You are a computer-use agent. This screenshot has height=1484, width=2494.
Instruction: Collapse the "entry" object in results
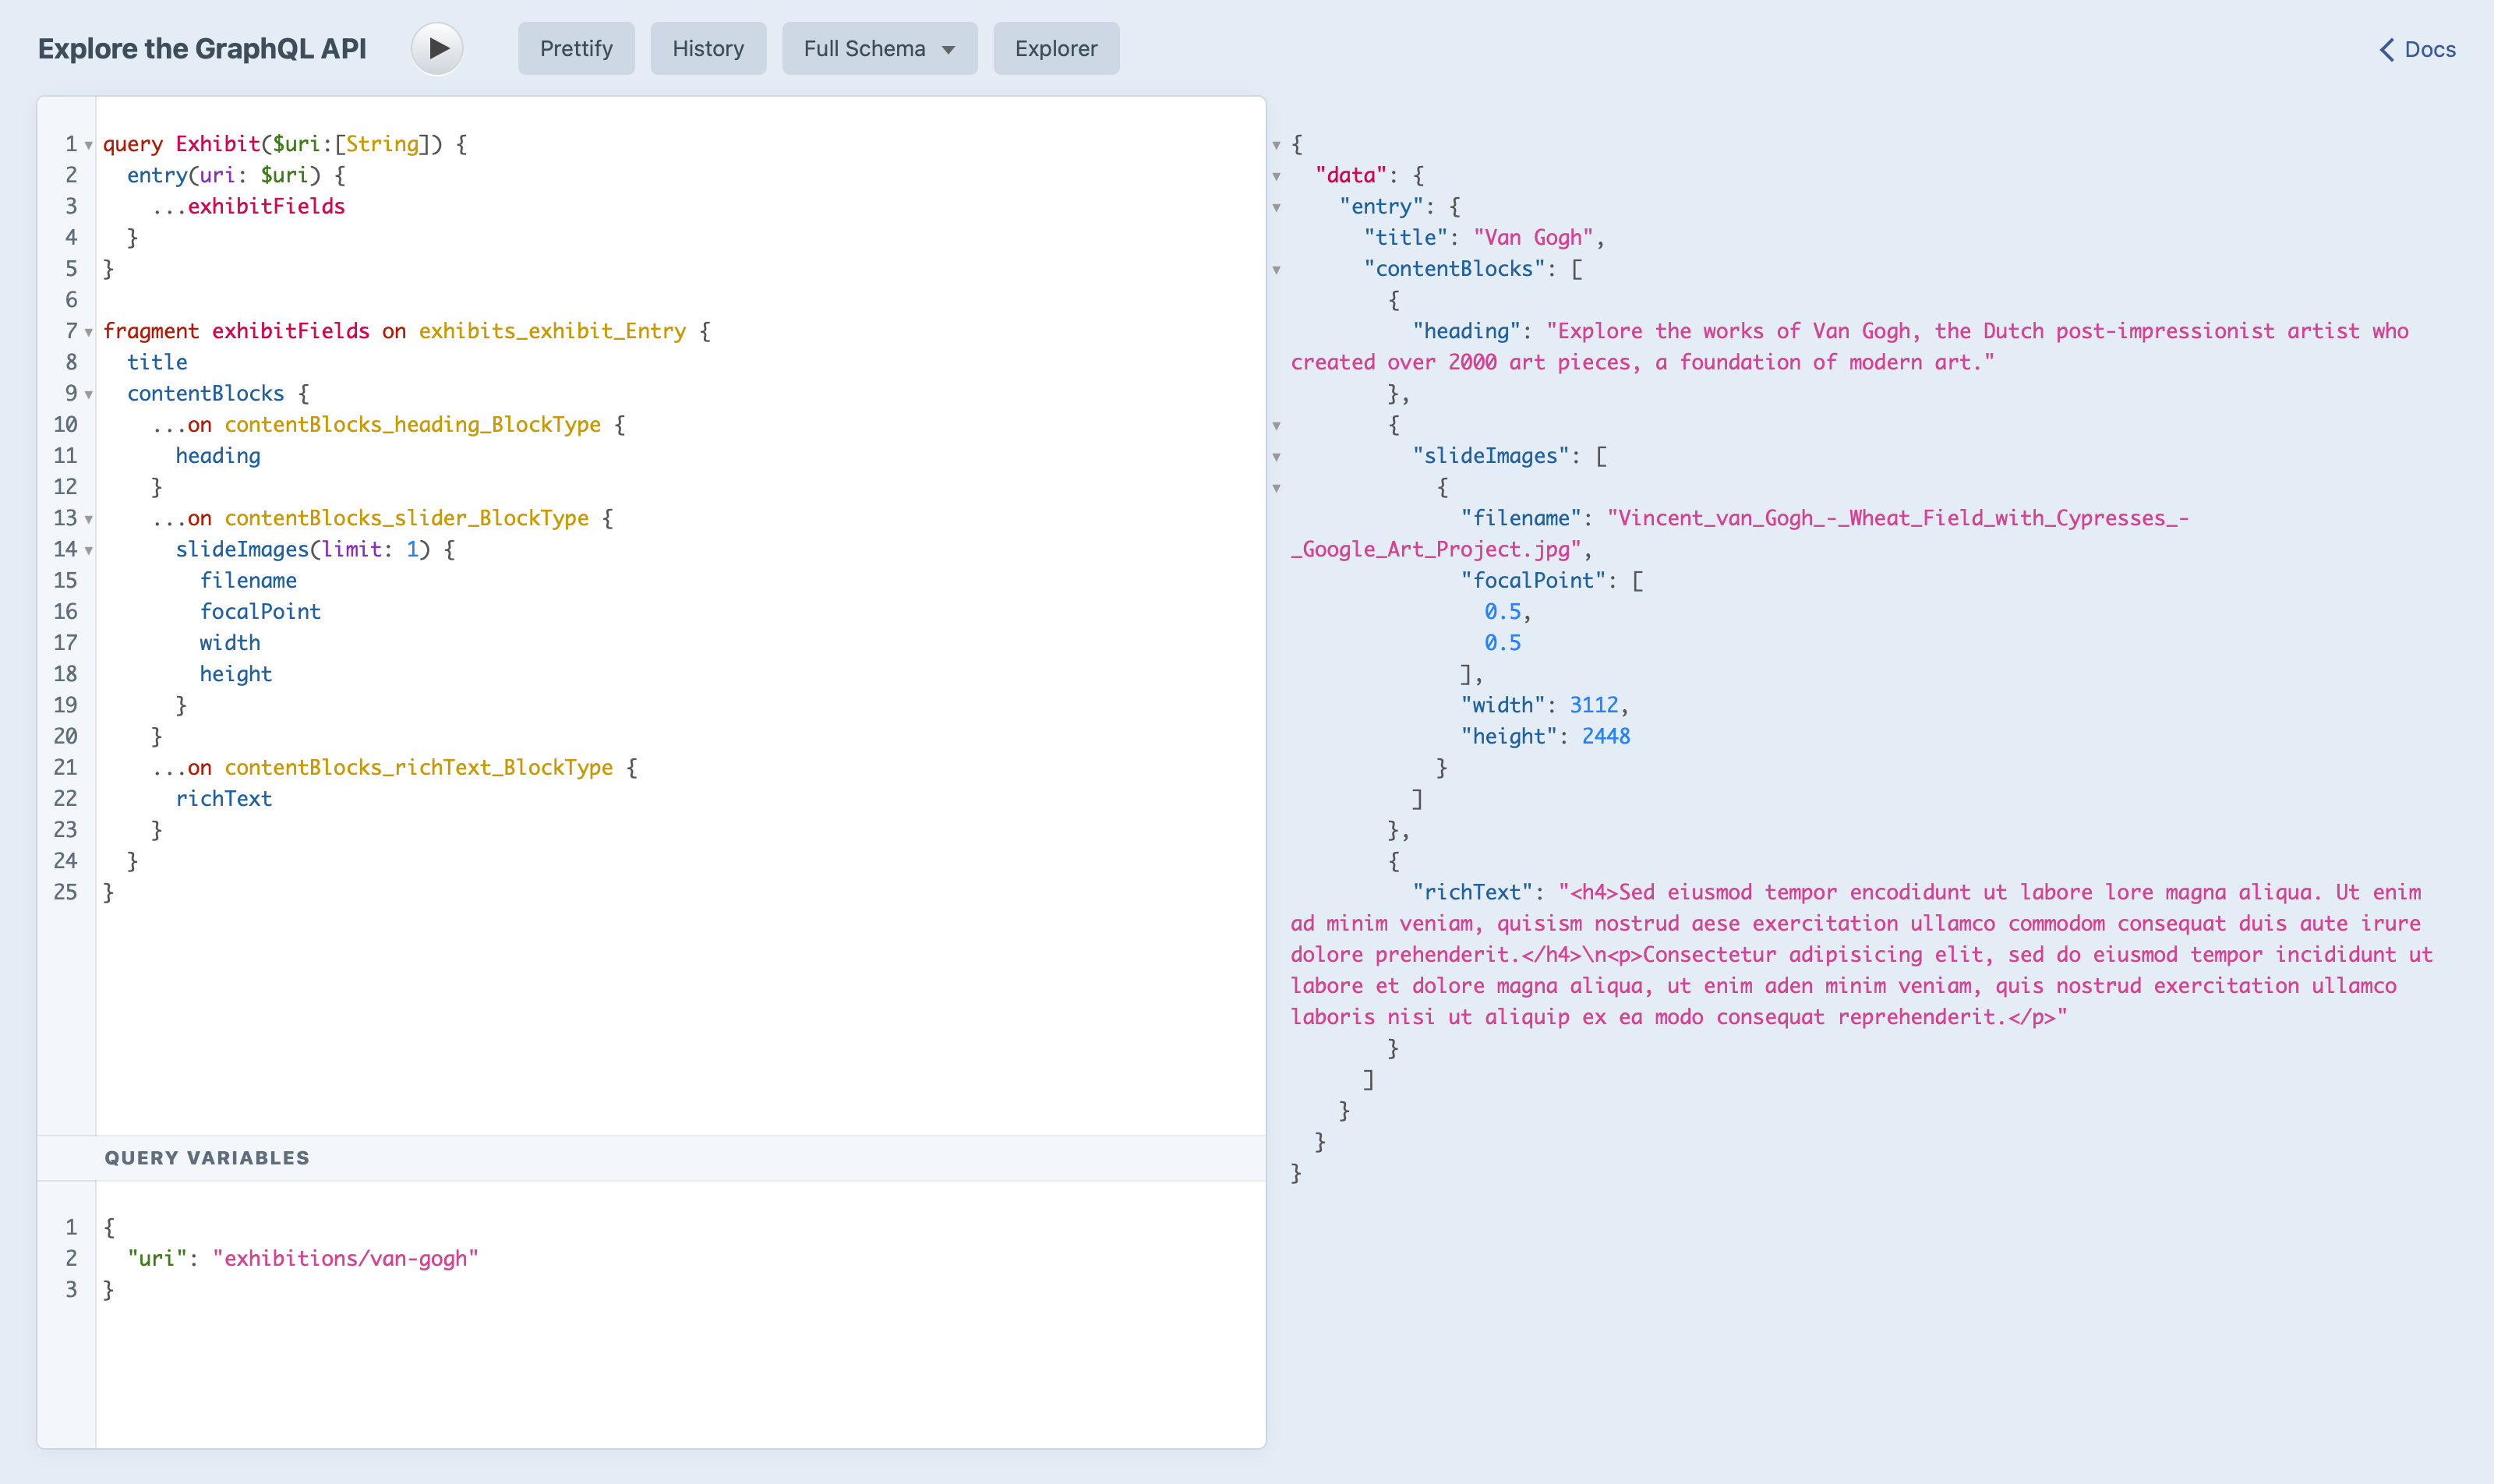[1277, 208]
